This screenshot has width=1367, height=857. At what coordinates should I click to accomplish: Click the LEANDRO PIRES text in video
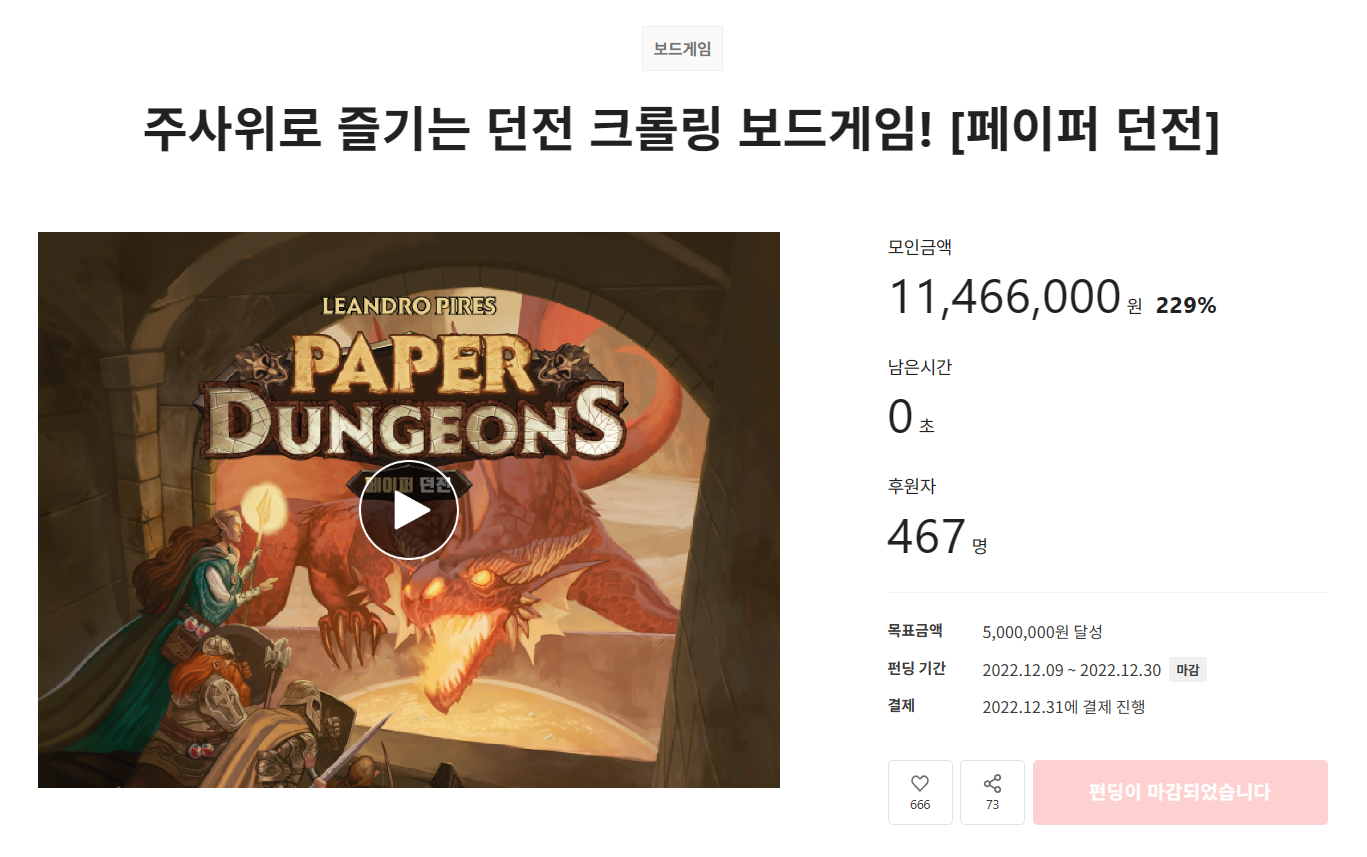[x=409, y=305]
